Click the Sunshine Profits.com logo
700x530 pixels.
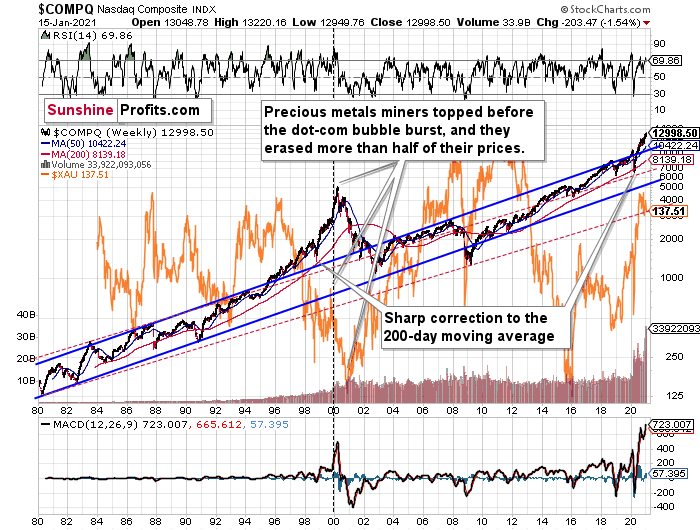[128, 110]
